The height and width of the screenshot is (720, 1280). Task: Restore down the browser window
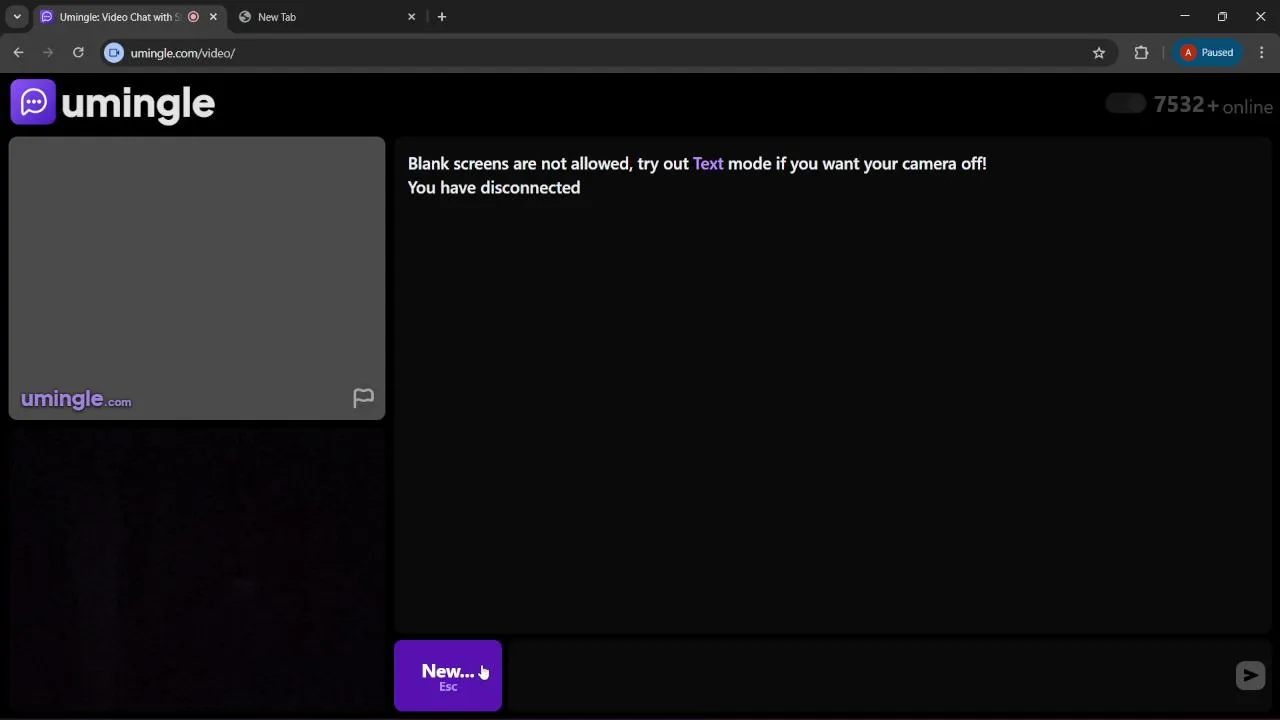(1222, 17)
